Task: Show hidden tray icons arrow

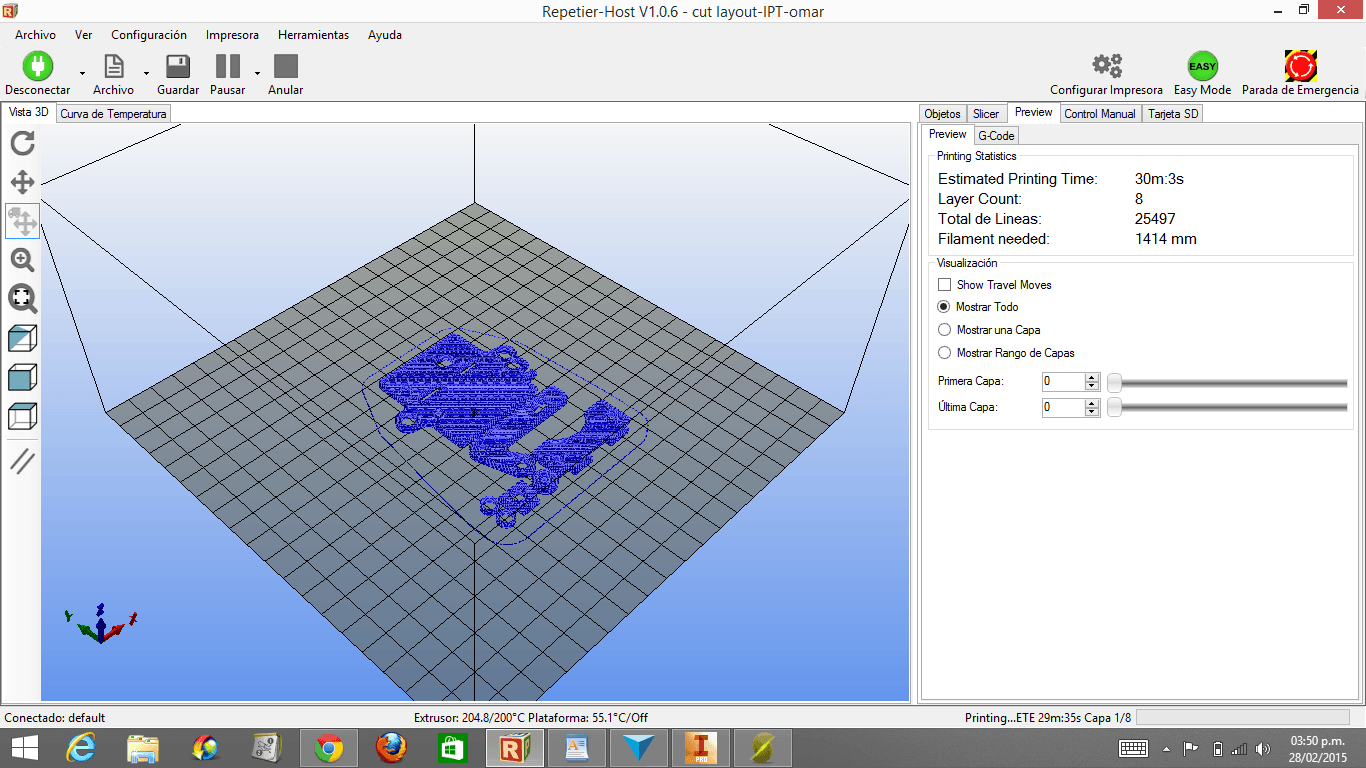Action: pos(1166,748)
